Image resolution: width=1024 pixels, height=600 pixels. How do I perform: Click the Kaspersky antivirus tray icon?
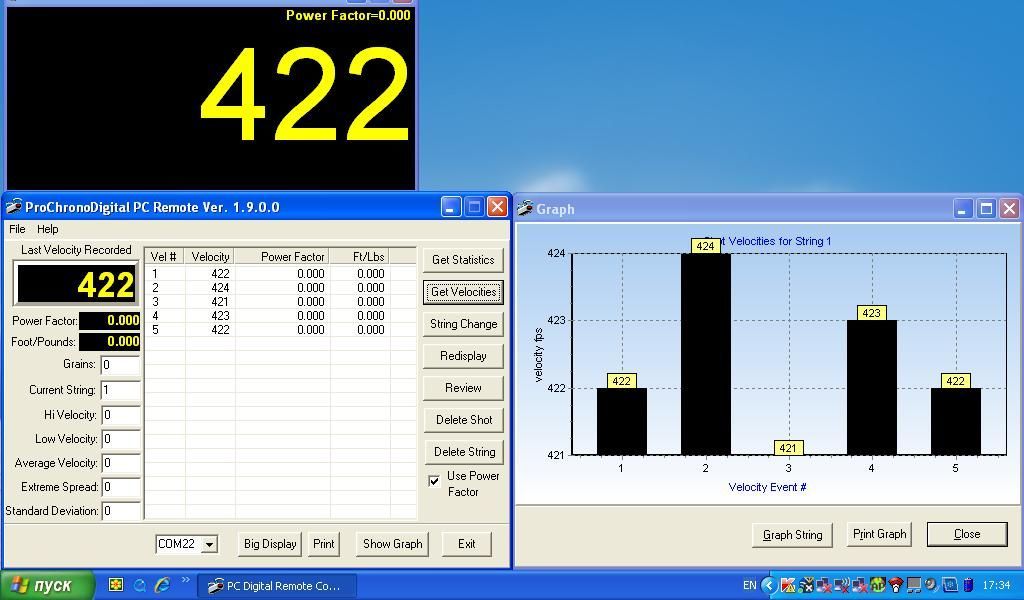click(788, 585)
